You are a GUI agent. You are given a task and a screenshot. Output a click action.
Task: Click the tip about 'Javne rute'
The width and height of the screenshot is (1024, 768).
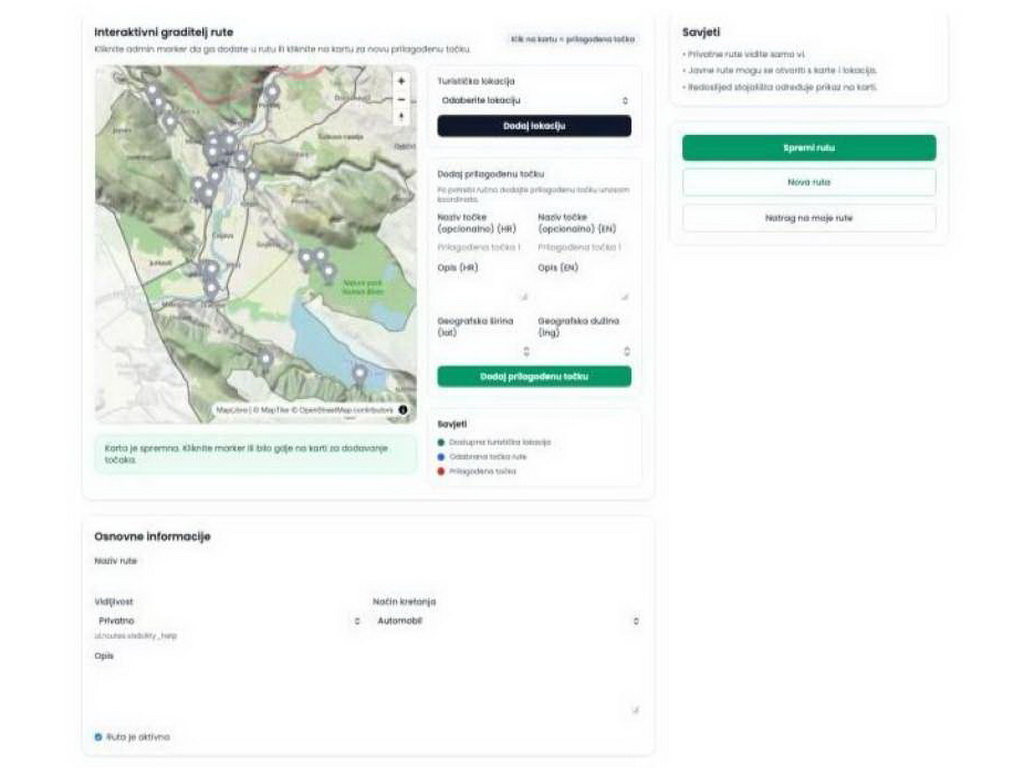pos(780,70)
